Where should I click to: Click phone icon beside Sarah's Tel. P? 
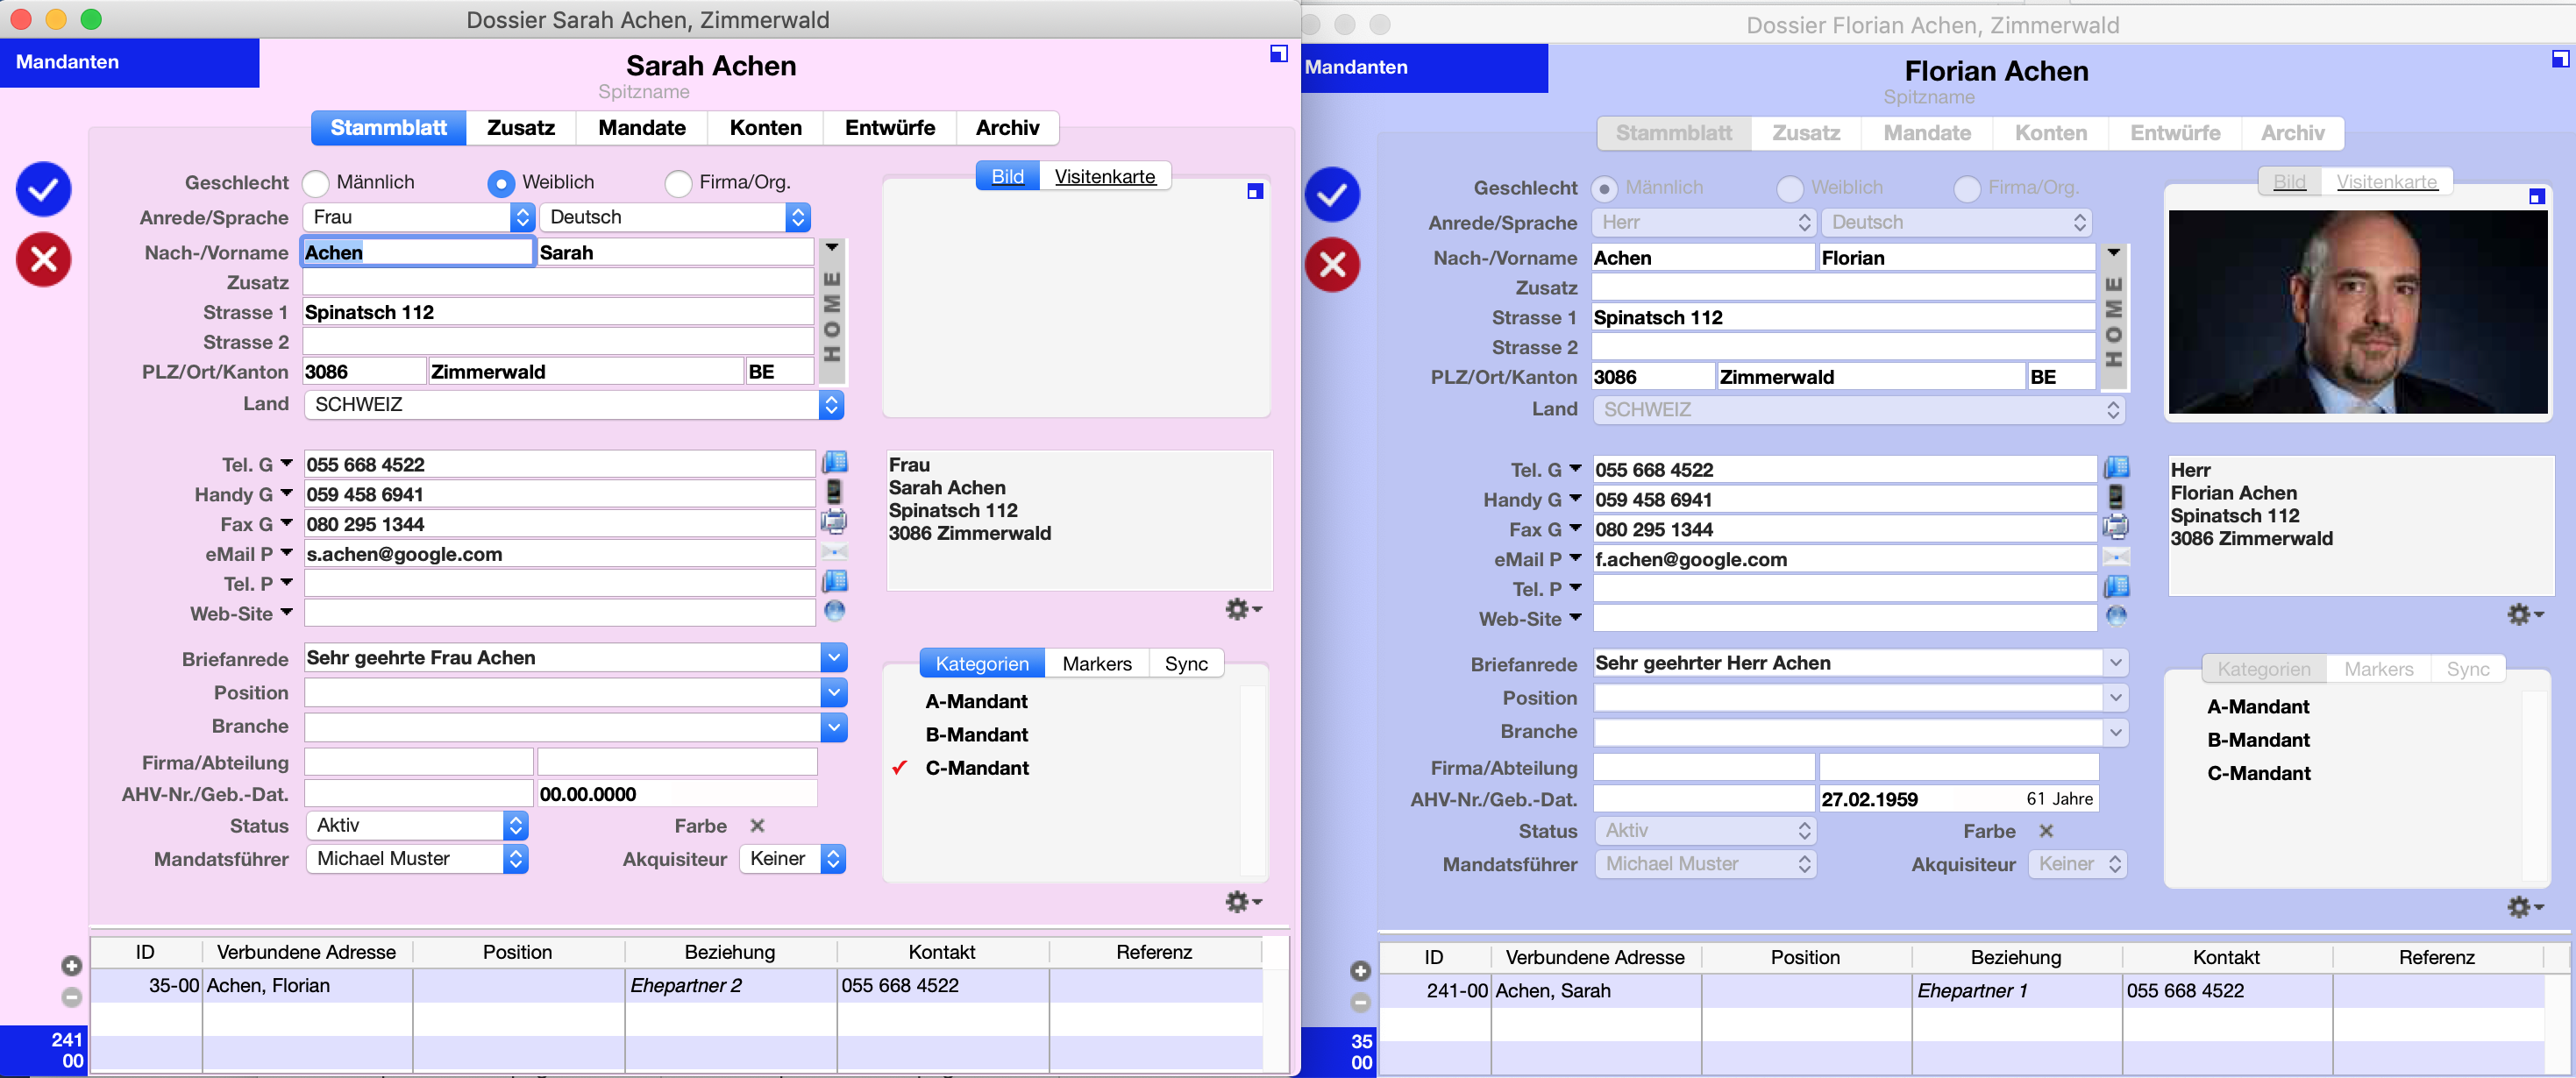834,582
